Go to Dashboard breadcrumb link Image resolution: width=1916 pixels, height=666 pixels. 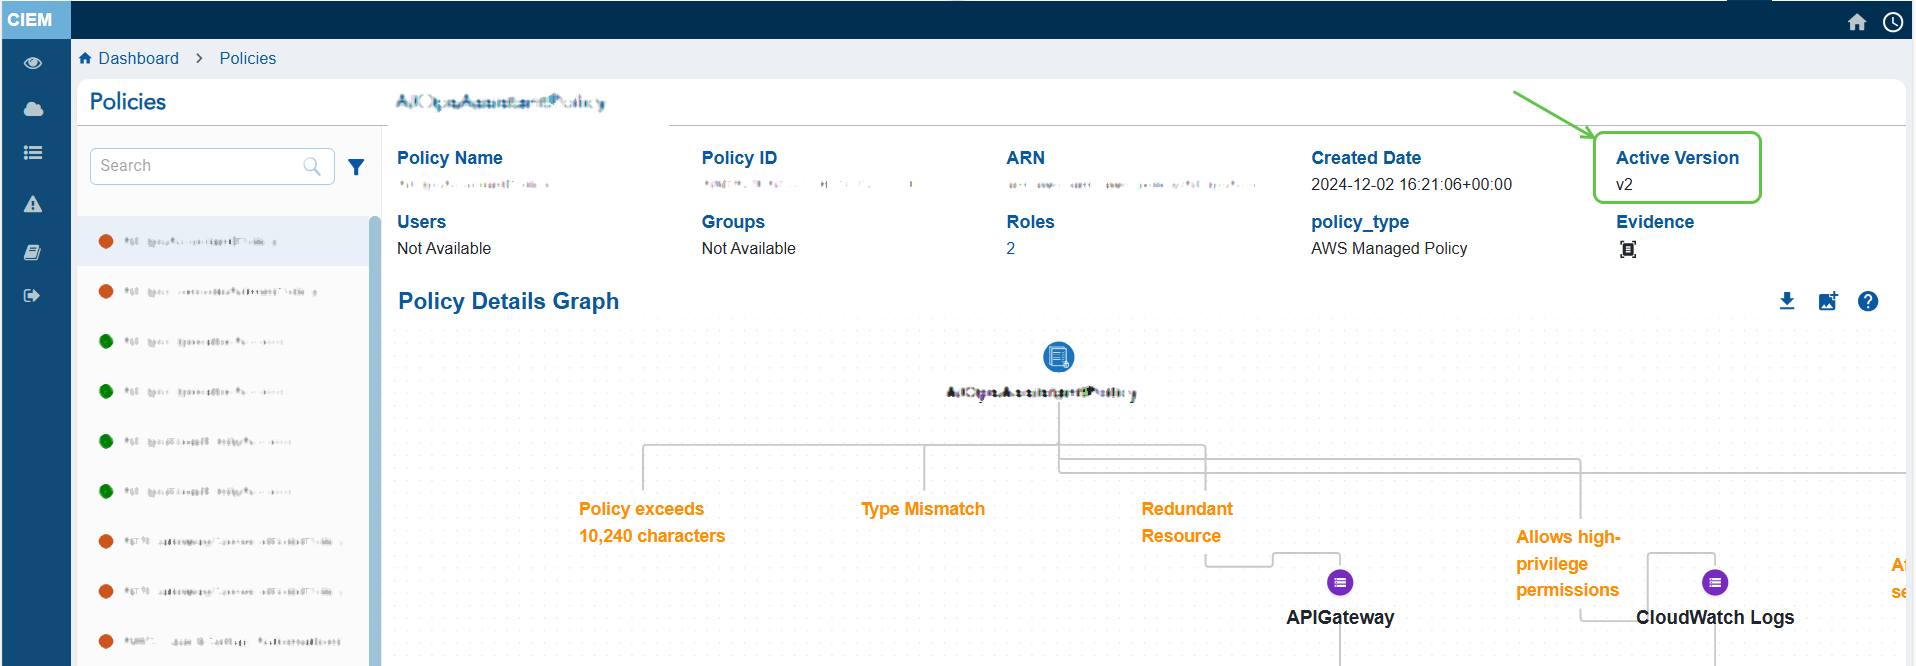click(138, 58)
